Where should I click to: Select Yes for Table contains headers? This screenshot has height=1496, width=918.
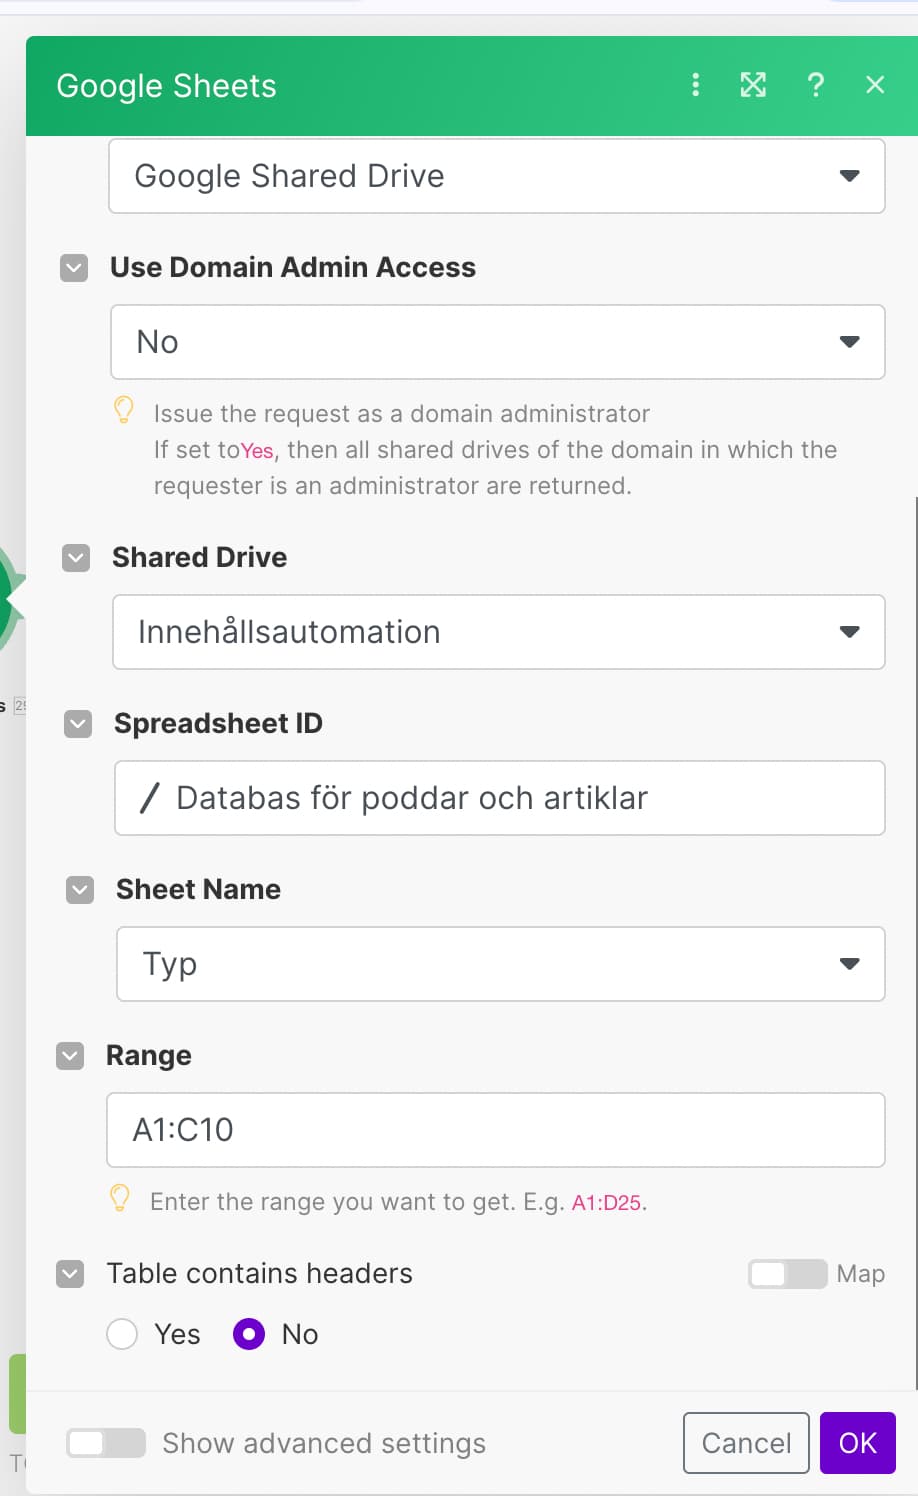coord(122,1334)
